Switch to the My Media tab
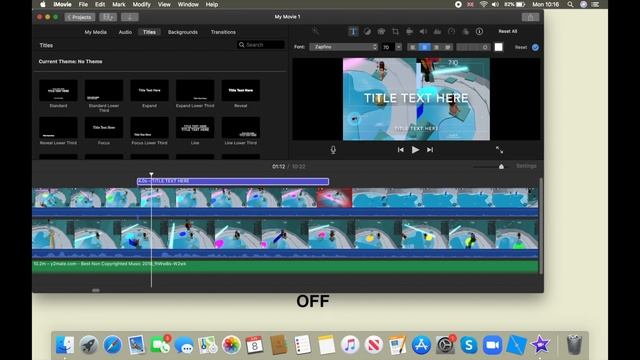The height and width of the screenshot is (360, 640). click(96, 32)
